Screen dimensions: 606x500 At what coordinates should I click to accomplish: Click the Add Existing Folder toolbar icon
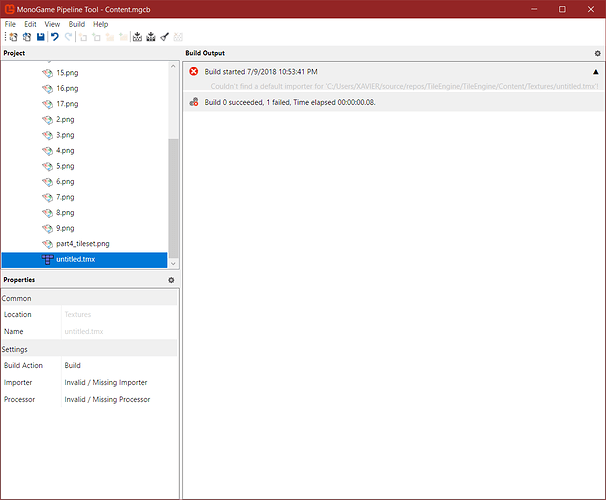point(123,37)
